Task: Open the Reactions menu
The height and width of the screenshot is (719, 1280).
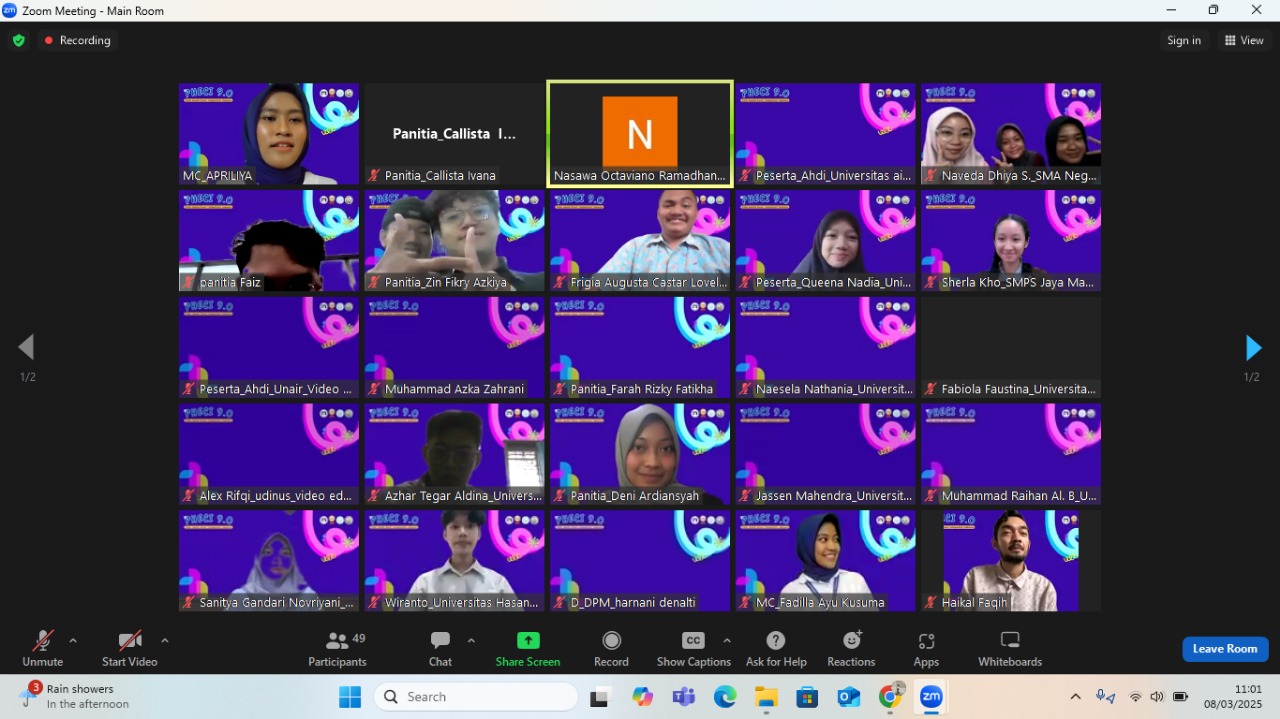Action: click(851, 648)
